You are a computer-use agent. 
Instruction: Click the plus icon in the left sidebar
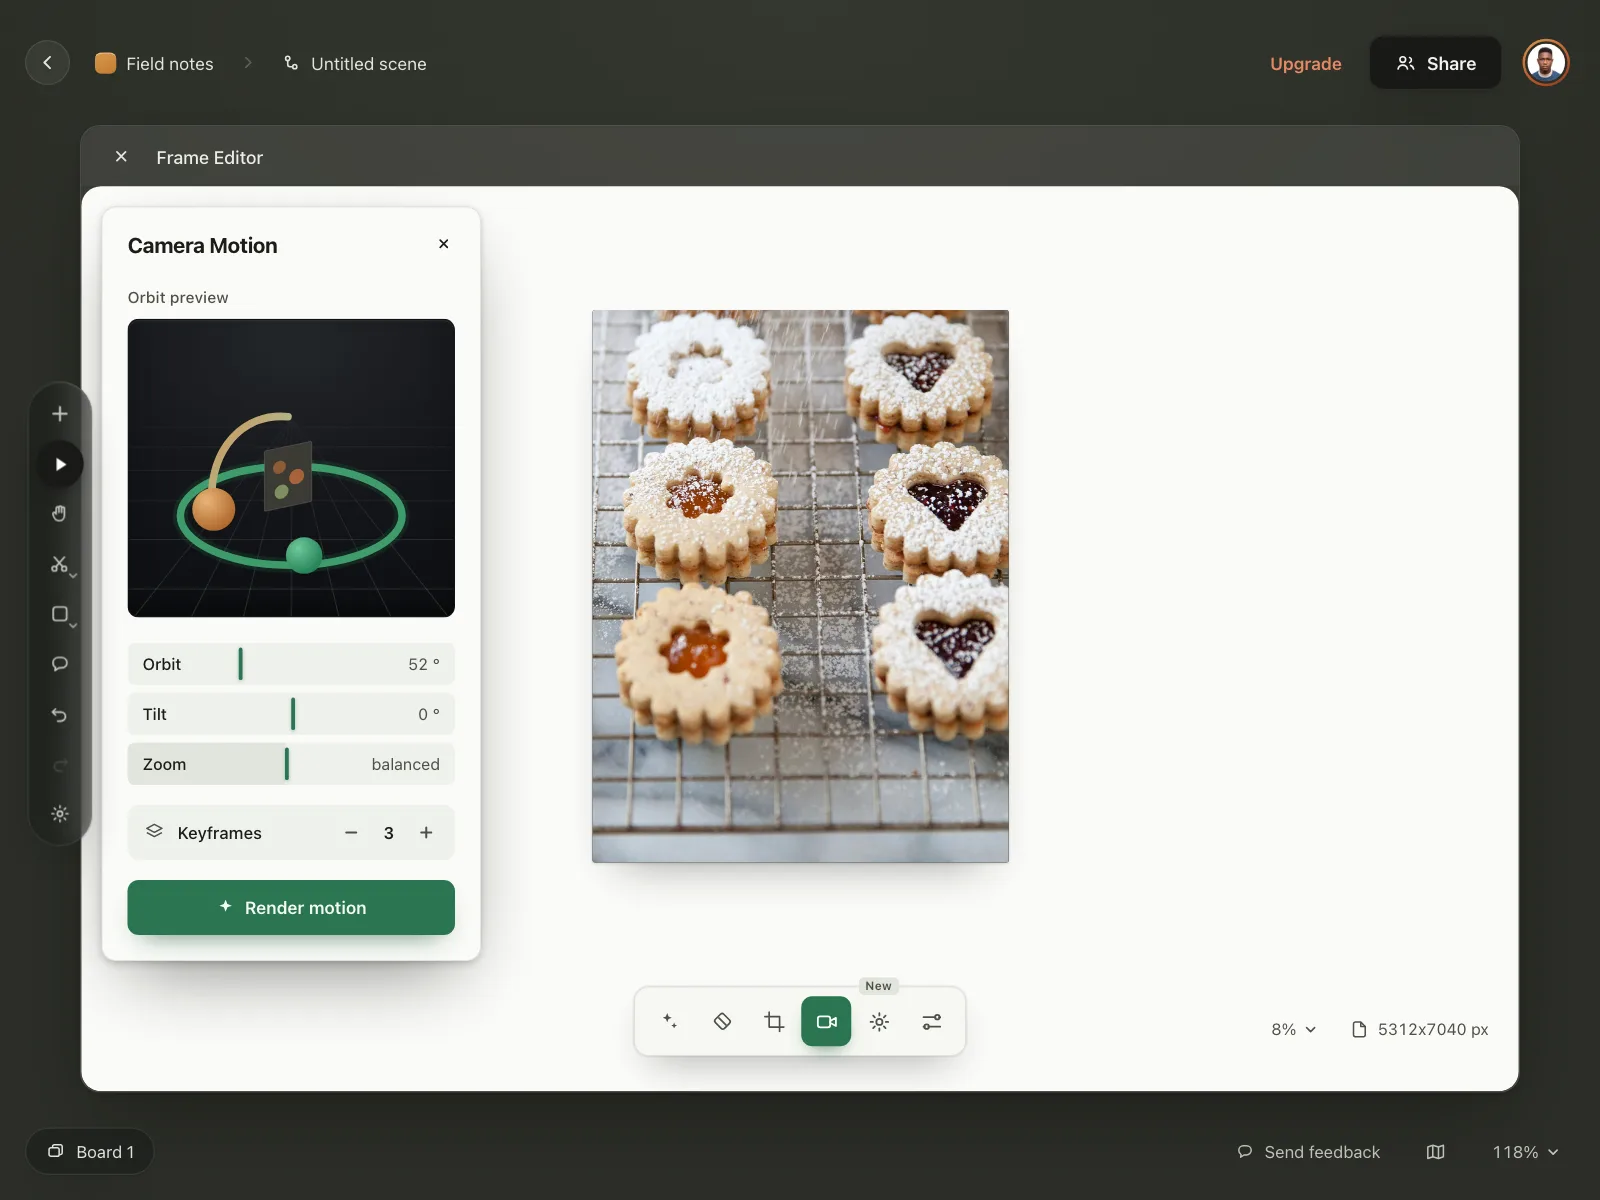click(x=60, y=414)
